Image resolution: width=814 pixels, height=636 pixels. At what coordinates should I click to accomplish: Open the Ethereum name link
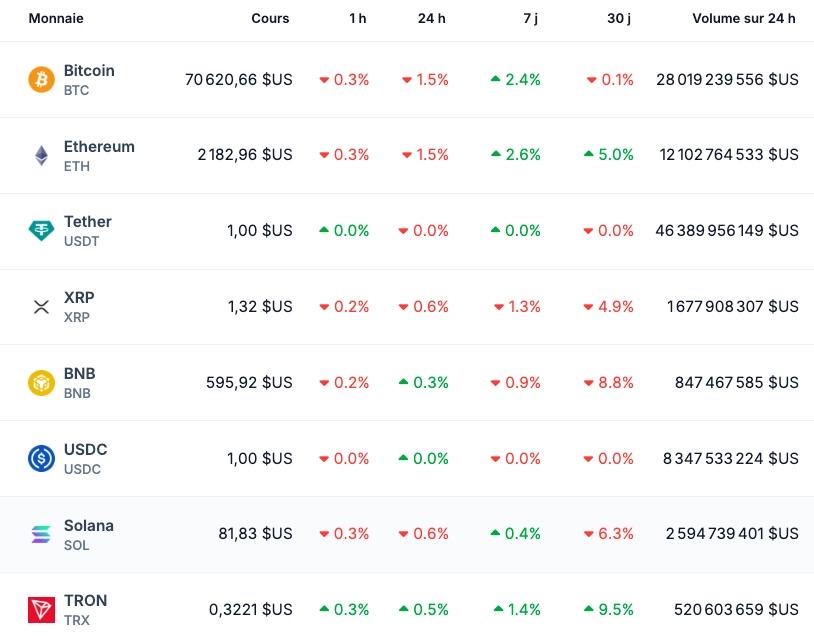point(99,146)
